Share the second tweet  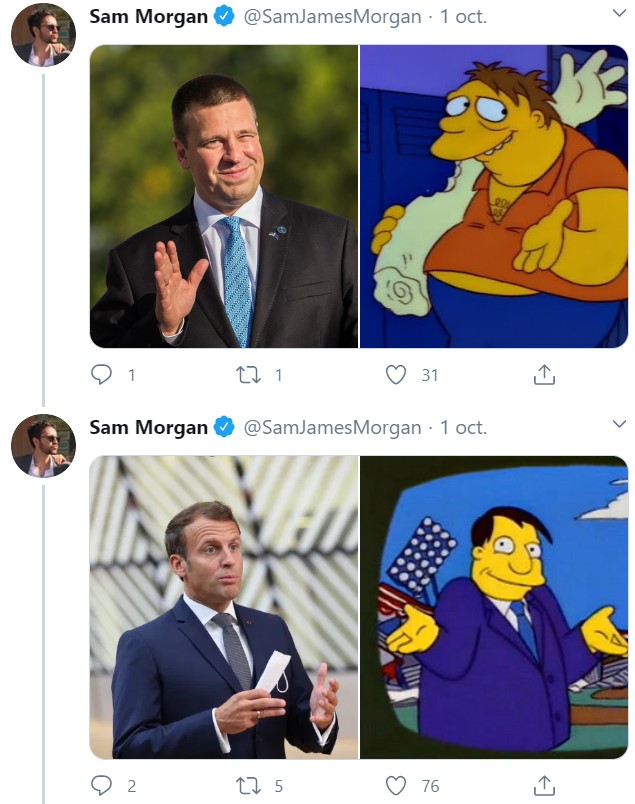click(x=543, y=785)
